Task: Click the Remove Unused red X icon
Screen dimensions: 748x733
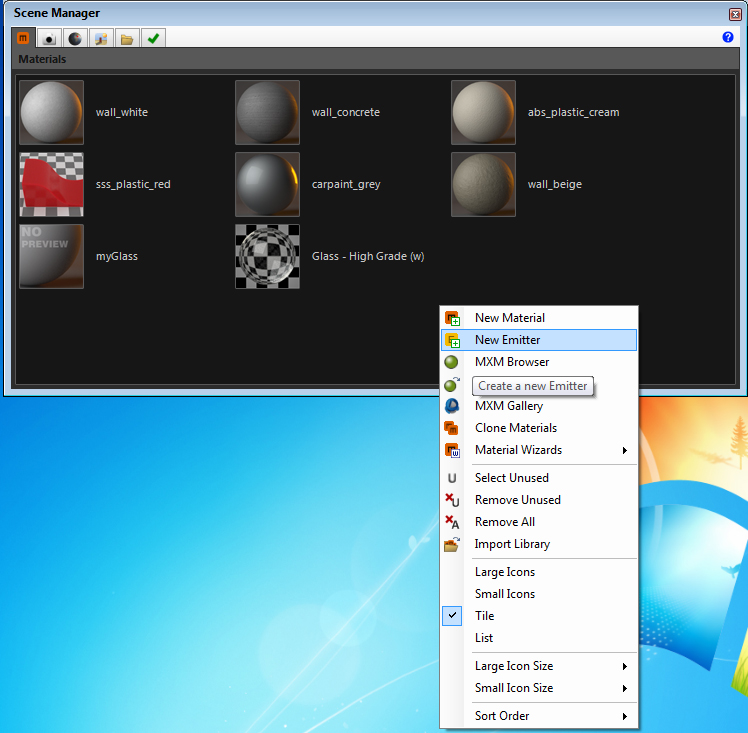Action: click(x=452, y=500)
